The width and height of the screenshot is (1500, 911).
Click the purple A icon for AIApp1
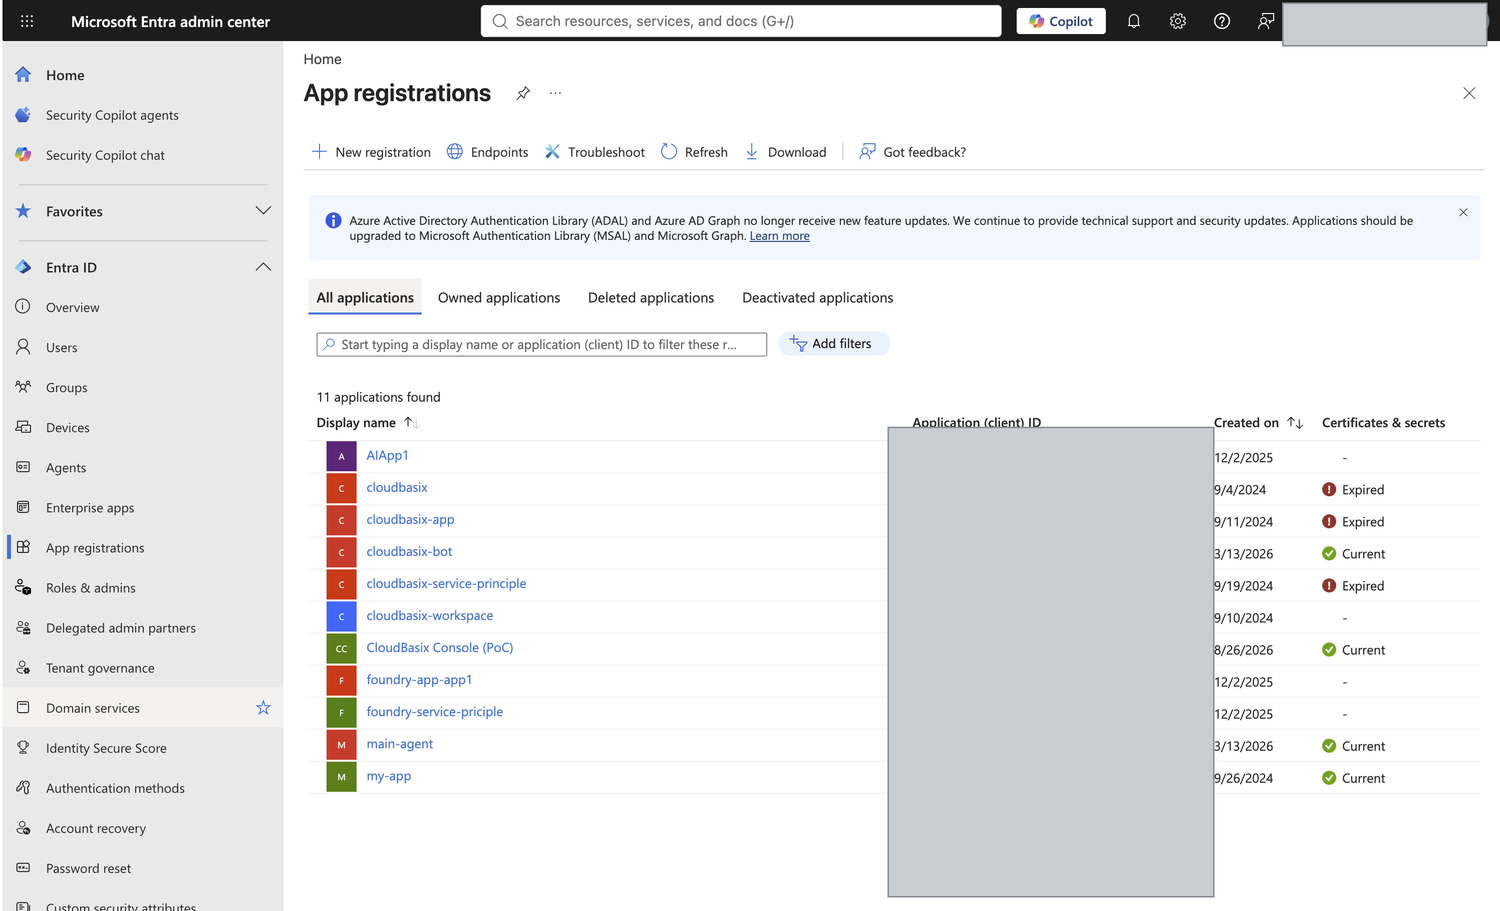tap(341, 456)
